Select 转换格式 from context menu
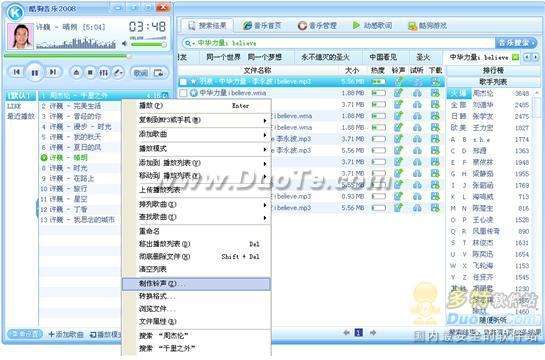Image resolution: width=545 pixels, height=360 pixels. pyautogui.click(x=196, y=296)
